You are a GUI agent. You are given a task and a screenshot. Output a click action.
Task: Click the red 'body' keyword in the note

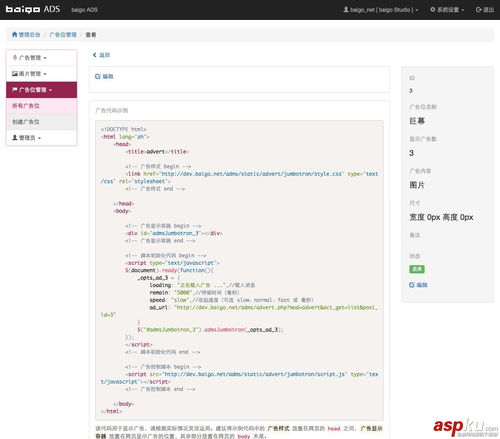click(x=244, y=436)
